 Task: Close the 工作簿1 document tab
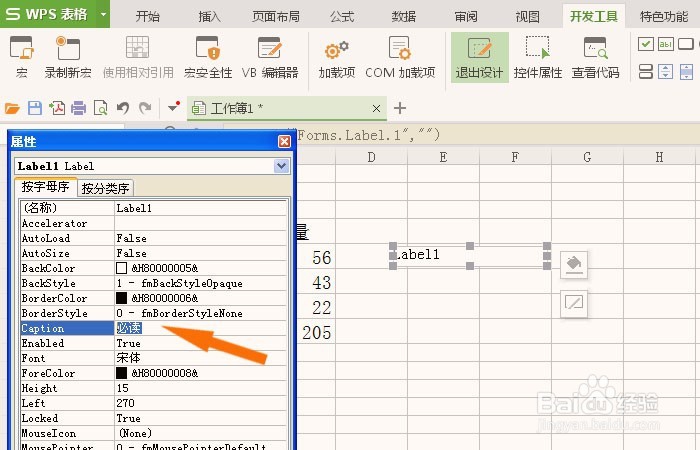point(376,108)
